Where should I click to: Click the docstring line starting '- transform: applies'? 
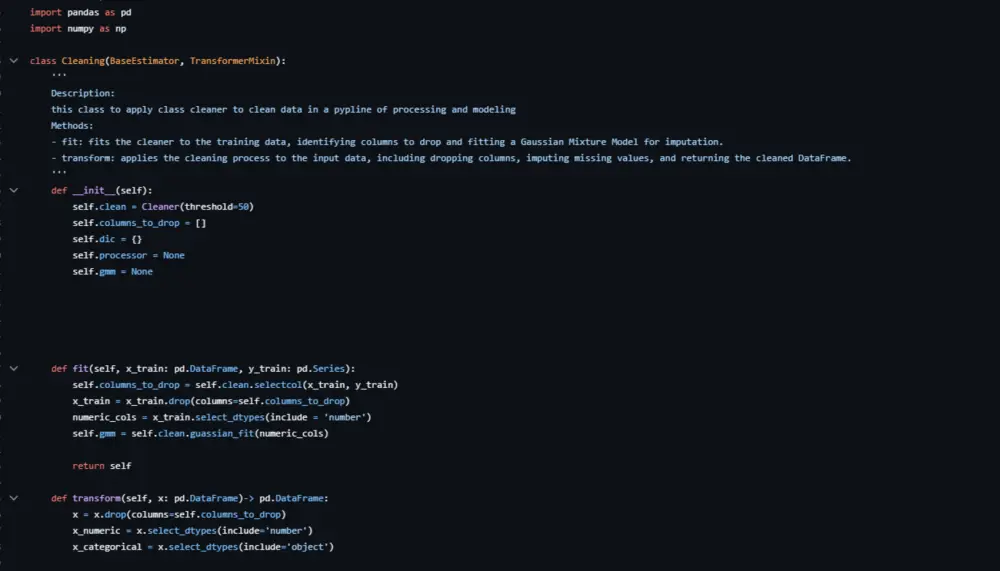pyautogui.click(x=451, y=158)
